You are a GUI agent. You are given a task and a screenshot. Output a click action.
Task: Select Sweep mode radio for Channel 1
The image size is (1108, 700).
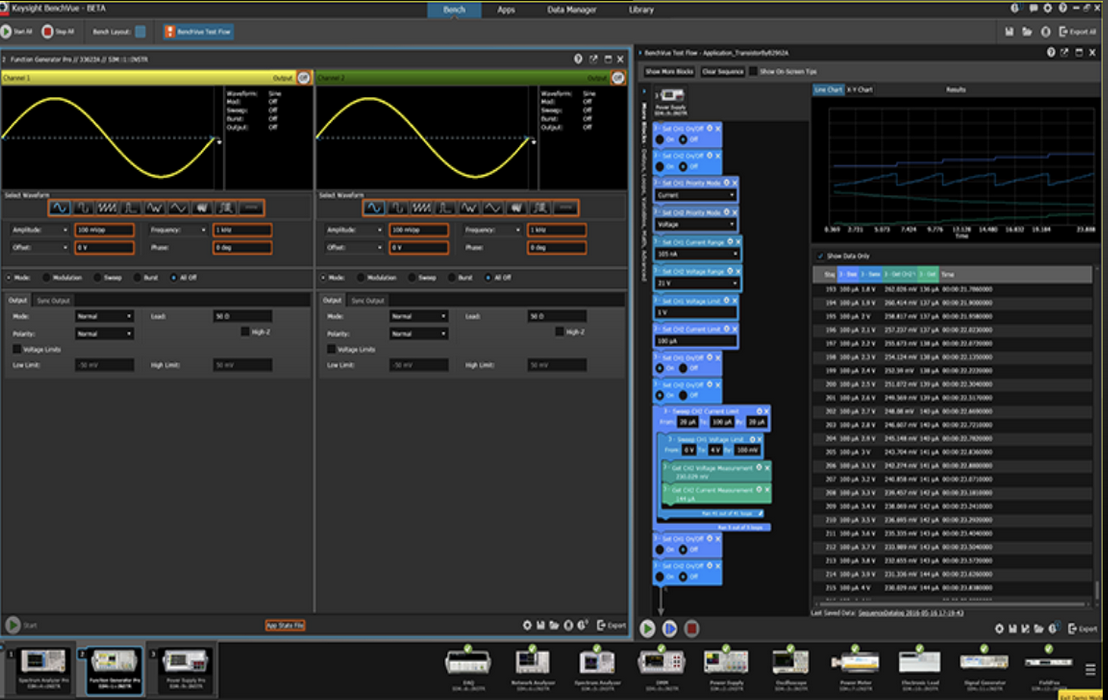[97, 277]
